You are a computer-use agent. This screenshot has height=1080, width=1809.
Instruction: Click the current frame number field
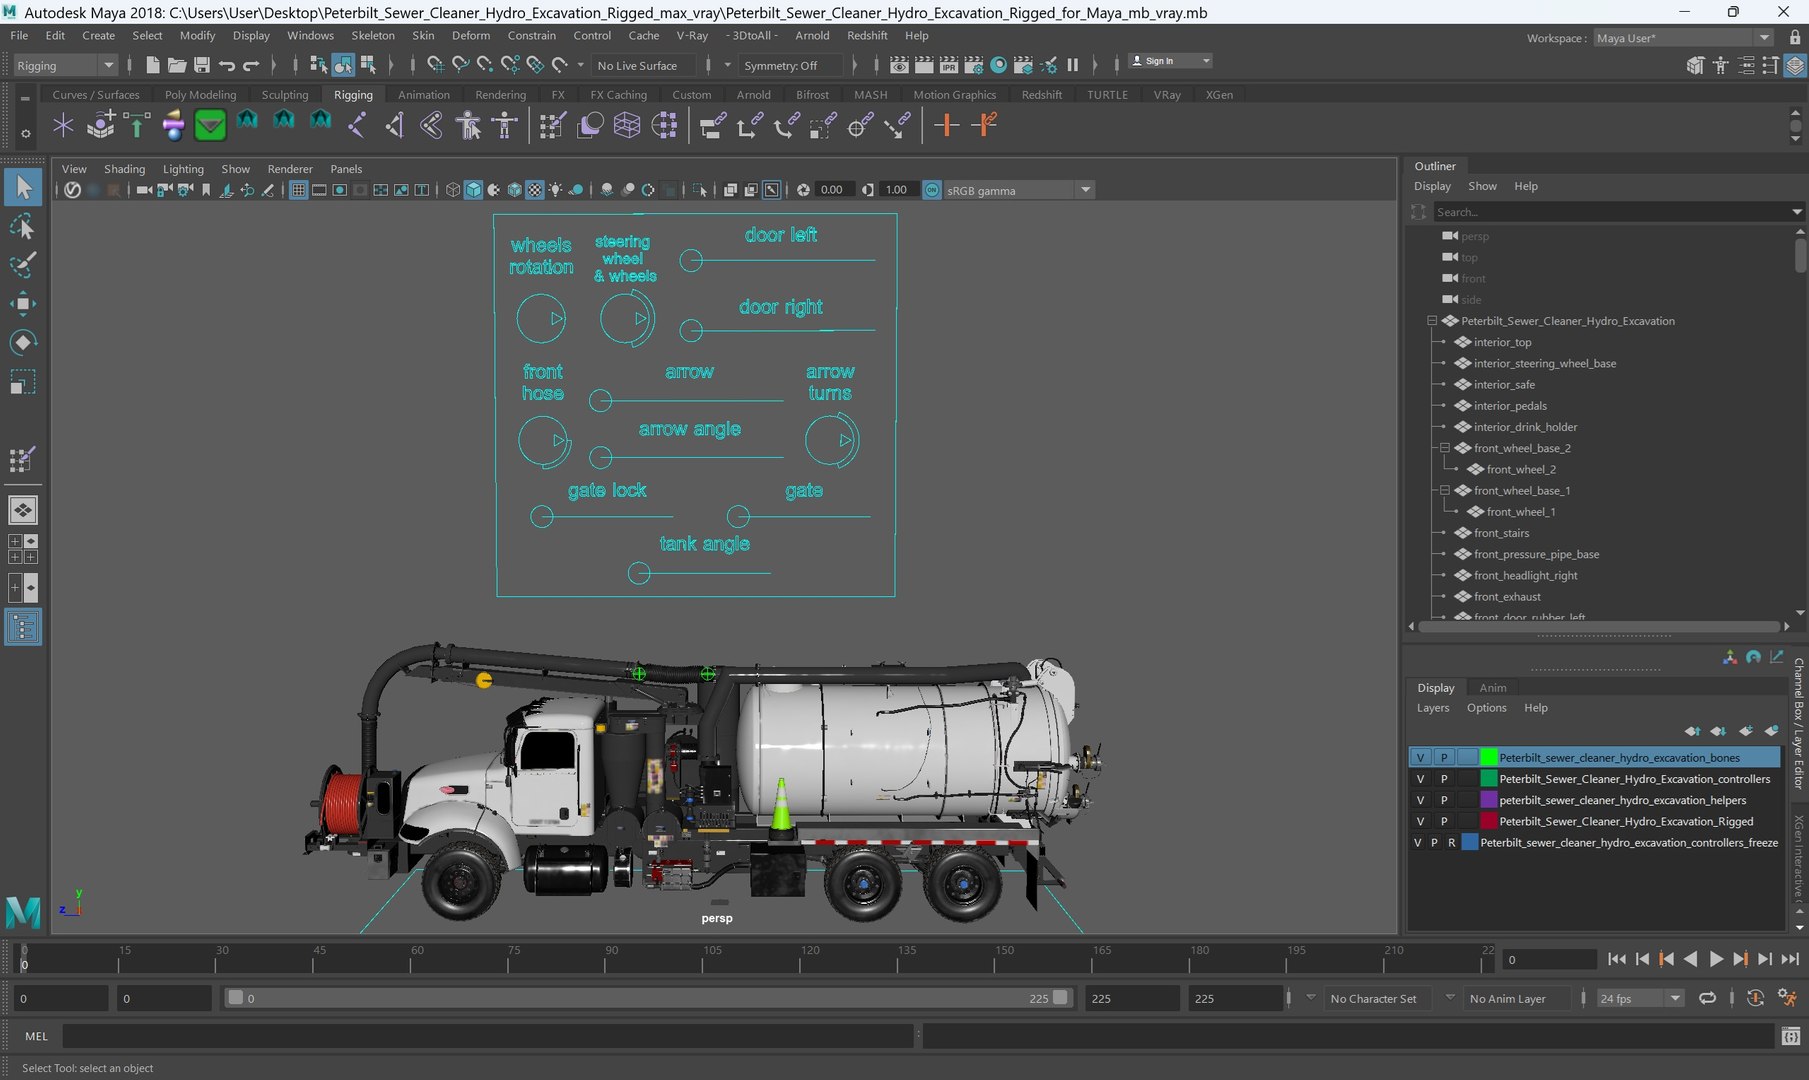(x=1550, y=959)
